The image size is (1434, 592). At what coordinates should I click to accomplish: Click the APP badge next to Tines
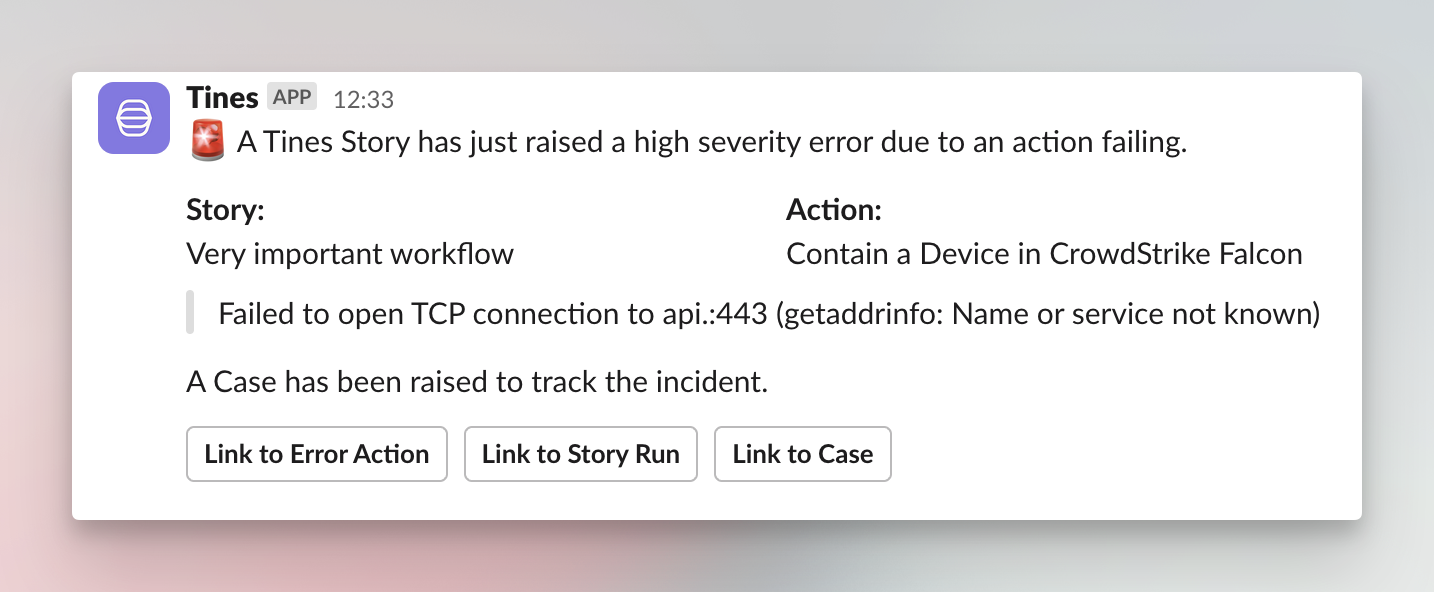click(x=292, y=97)
